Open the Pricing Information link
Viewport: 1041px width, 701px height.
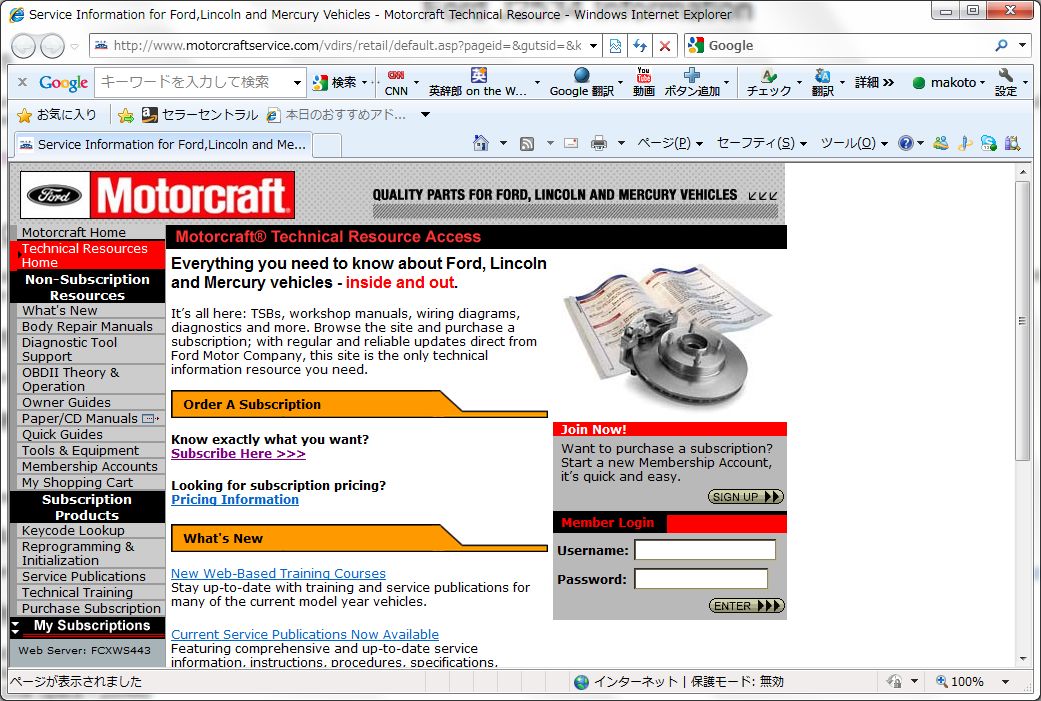235,499
